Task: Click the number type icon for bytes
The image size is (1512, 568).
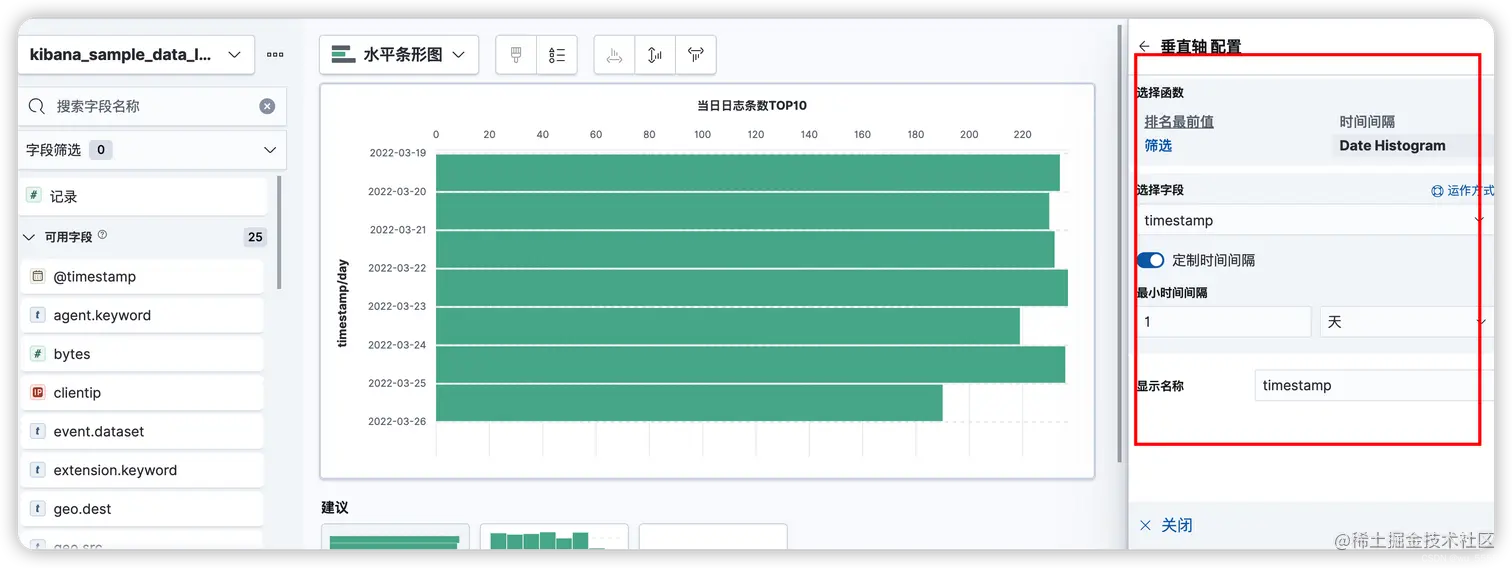Action: point(37,354)
